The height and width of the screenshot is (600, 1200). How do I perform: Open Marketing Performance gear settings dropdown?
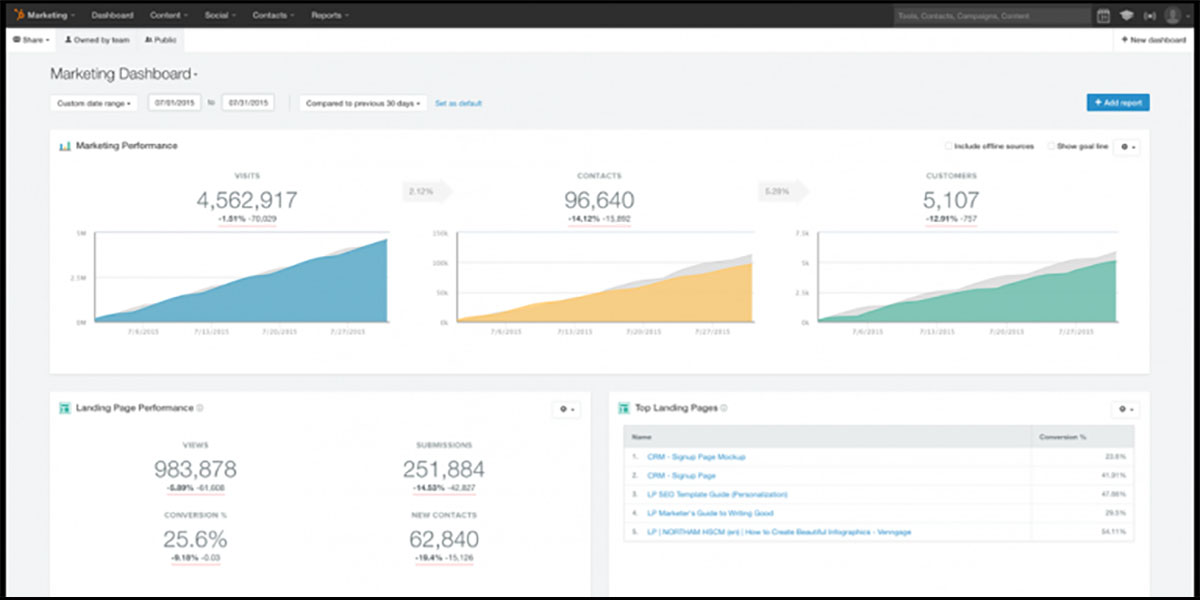(1126, 147)
